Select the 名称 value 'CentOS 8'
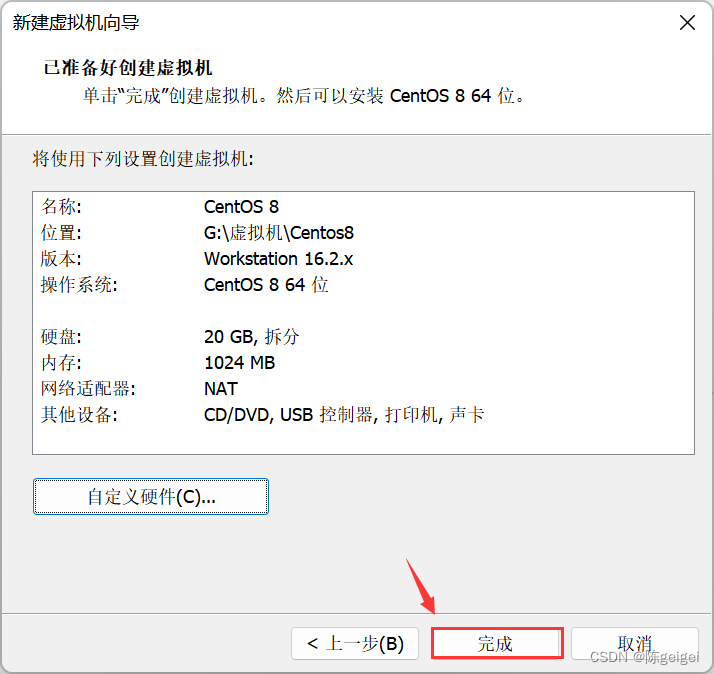Screen dimensions: 714x674 click(x=241, y=207)
